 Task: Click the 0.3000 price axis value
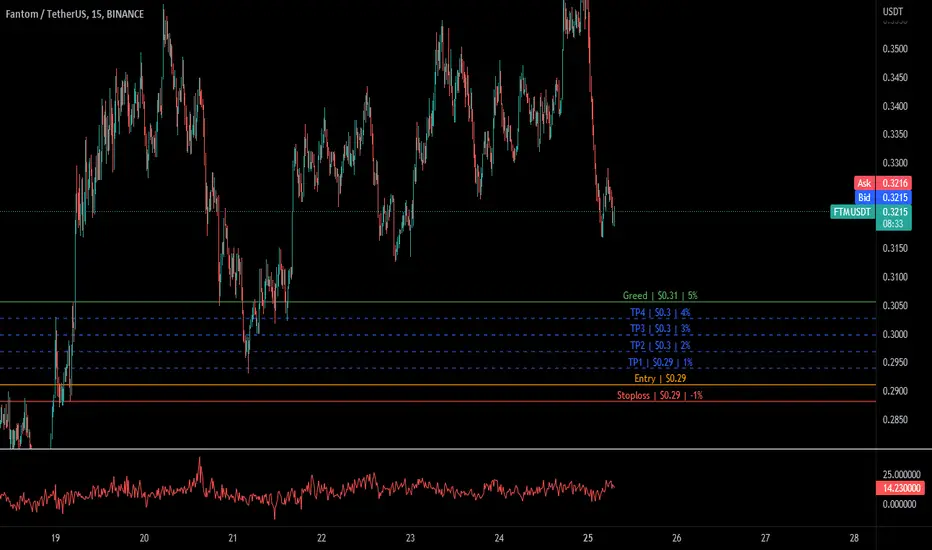pyautogui.click(x=895, y=334)
